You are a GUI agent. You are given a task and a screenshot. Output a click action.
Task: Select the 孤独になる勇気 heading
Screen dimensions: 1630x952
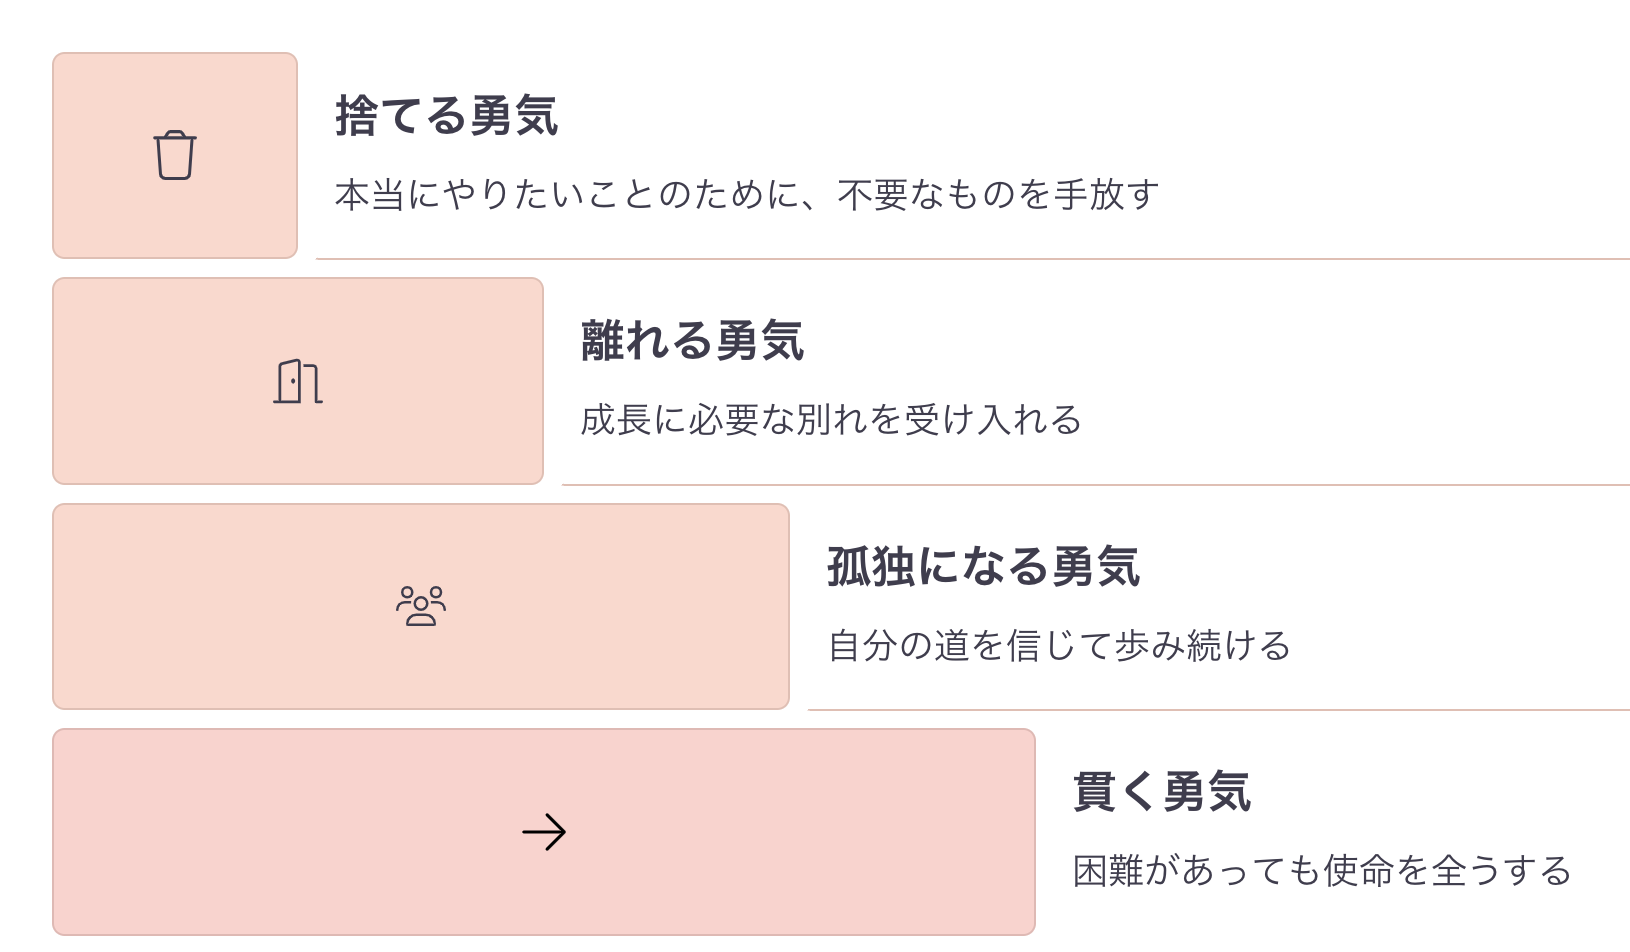tap(984, 567)
